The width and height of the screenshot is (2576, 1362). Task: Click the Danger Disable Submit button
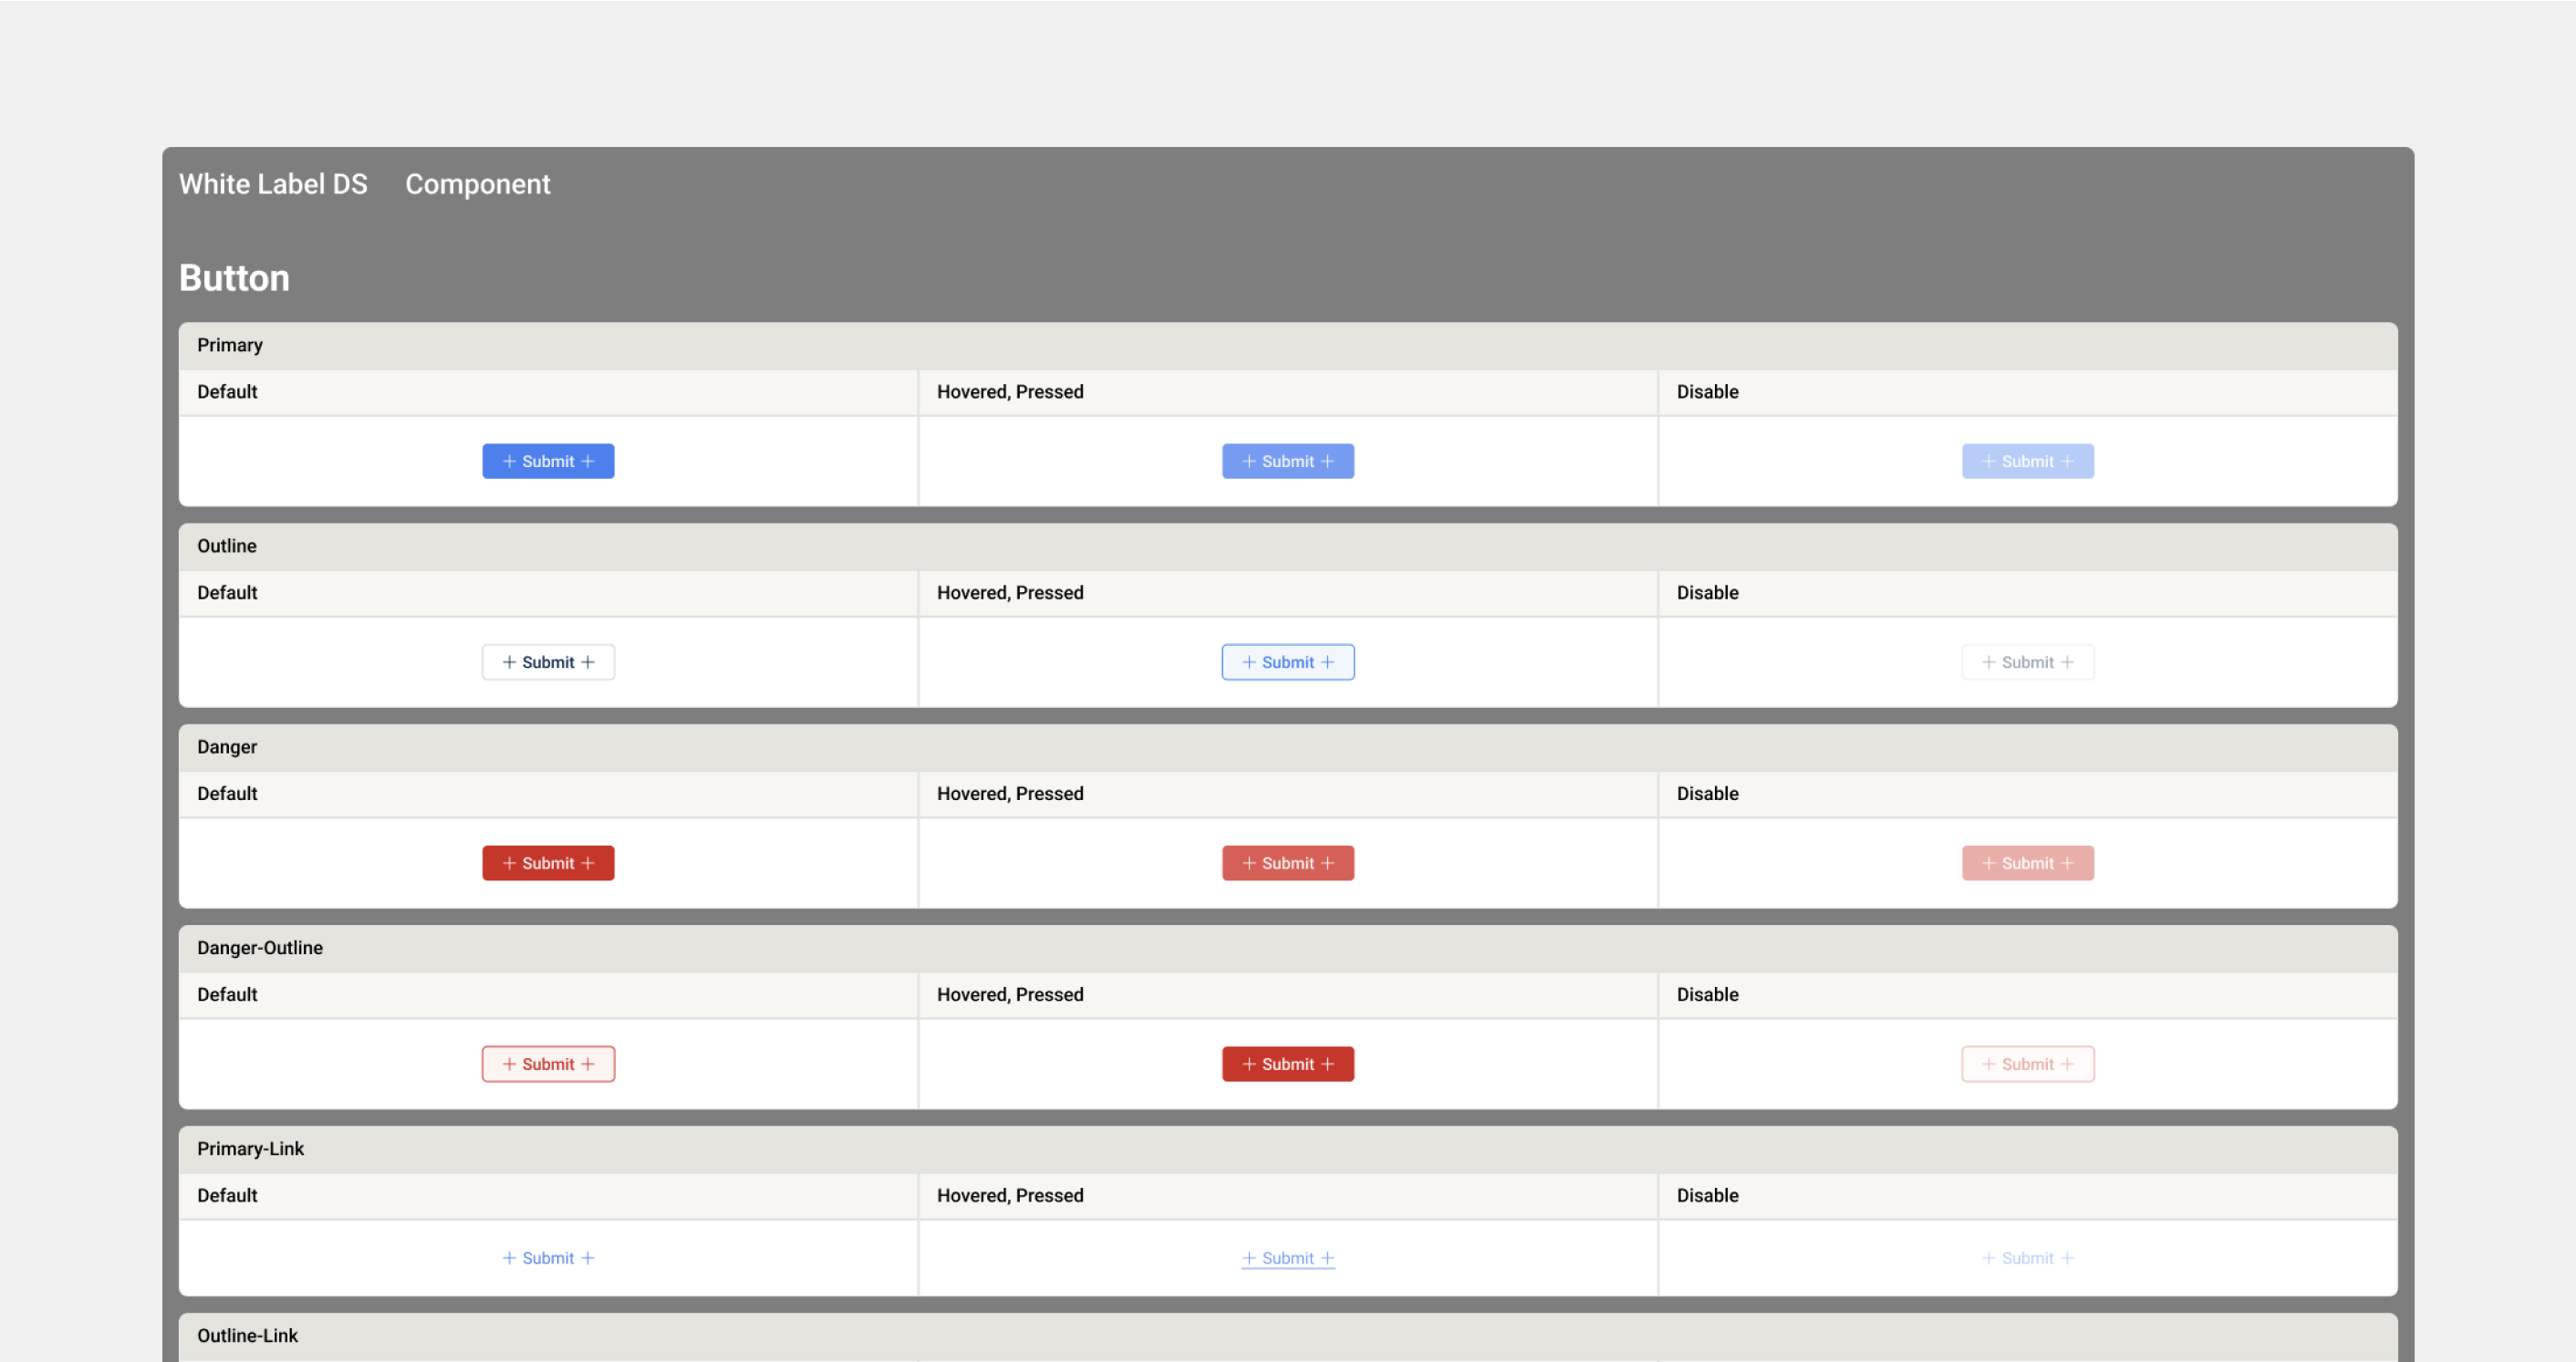[x=2028, y=863]
